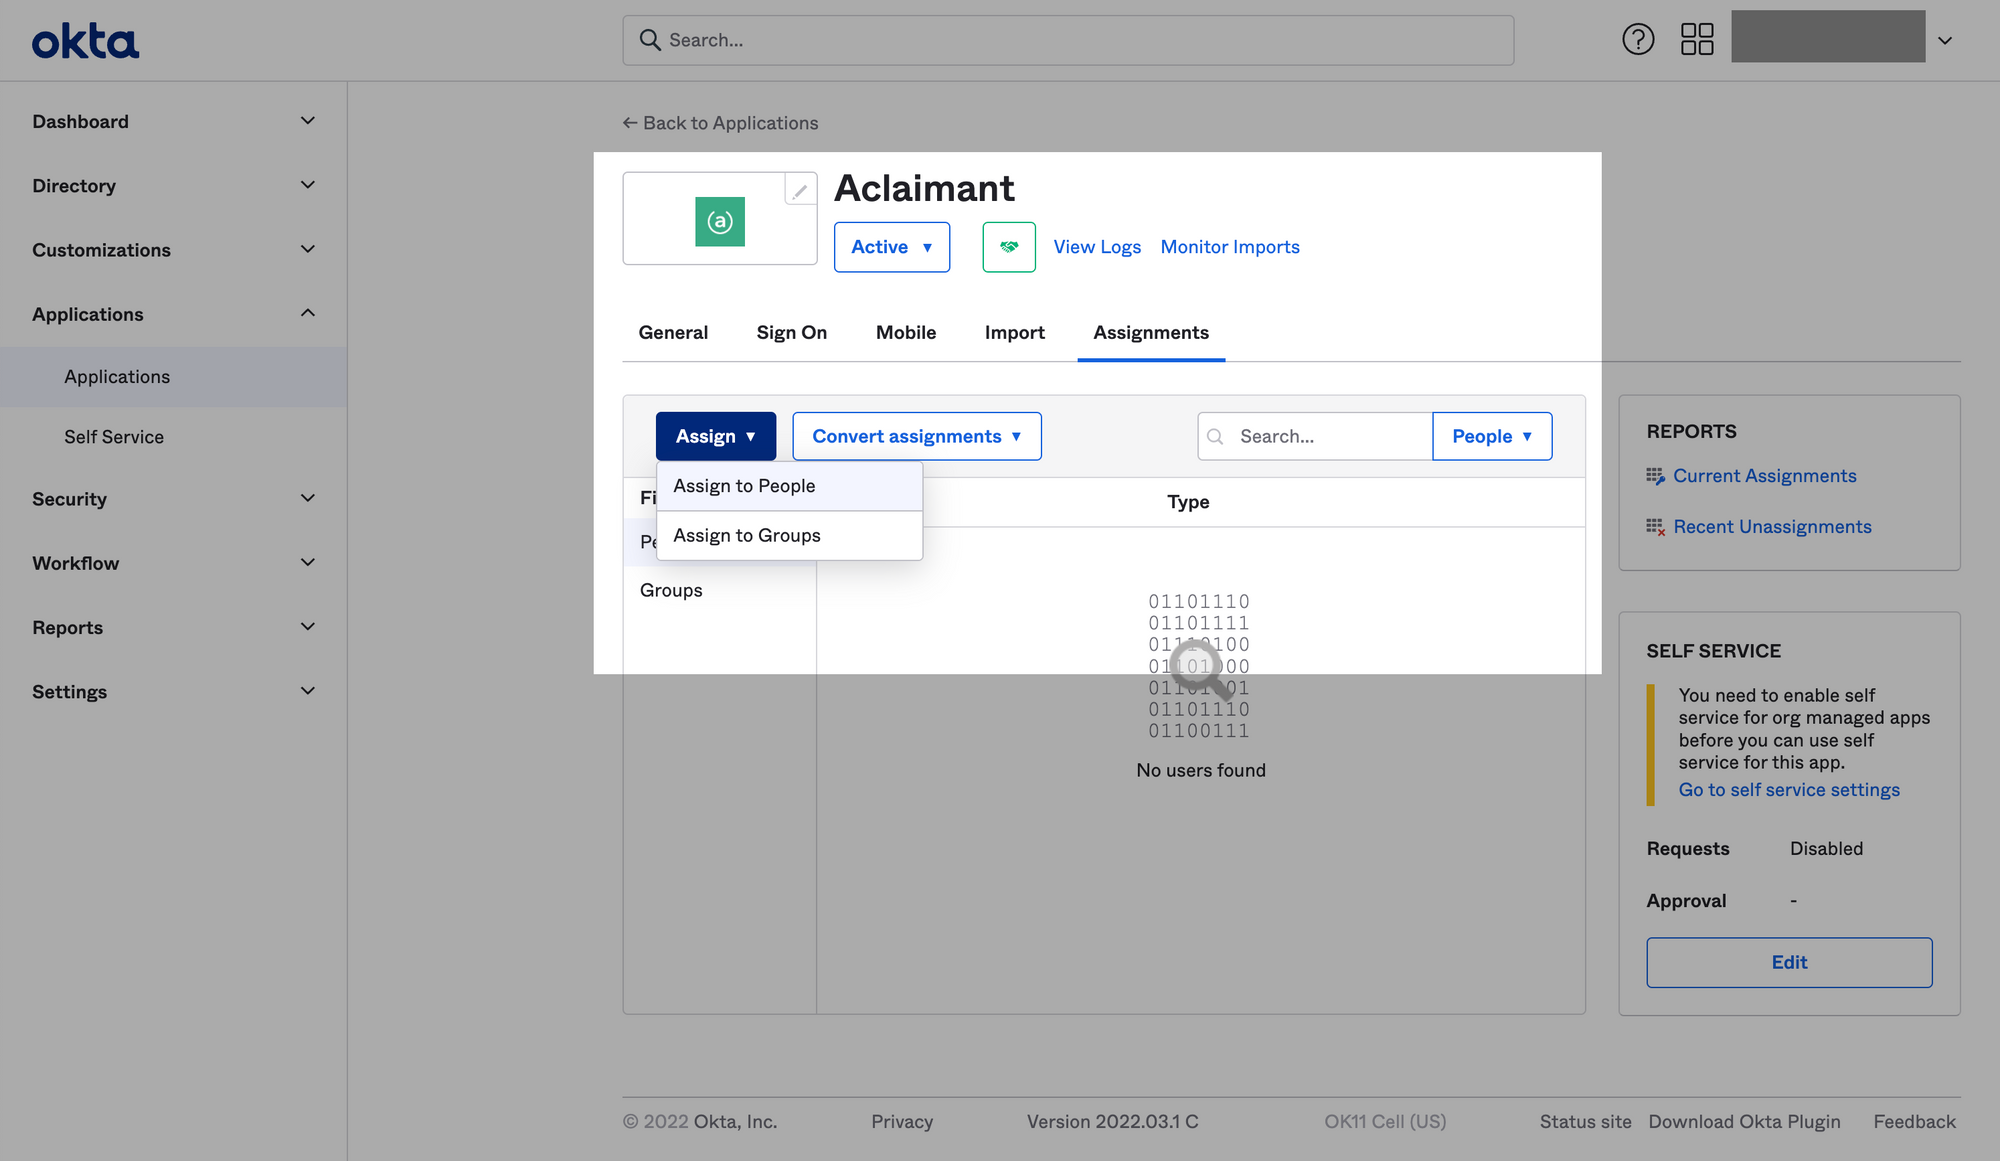Focus the assignments search field
Viewport: 2000px width, 1161px height.
click(x=1315, y=436)
